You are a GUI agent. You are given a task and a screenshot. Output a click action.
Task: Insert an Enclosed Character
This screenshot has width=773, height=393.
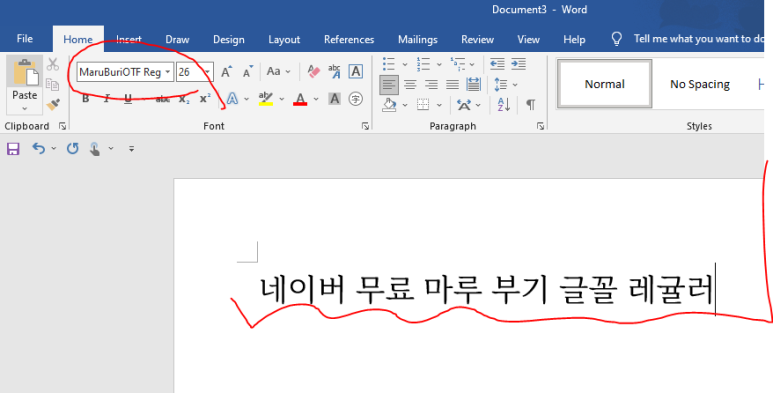click(x=355, y=99)
